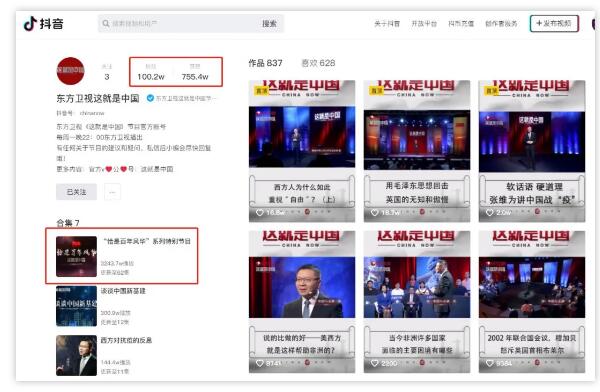The height and width of the screenshot is (392, 600).
Task: Open the three-dot more options button
Action: click(112, 192)
